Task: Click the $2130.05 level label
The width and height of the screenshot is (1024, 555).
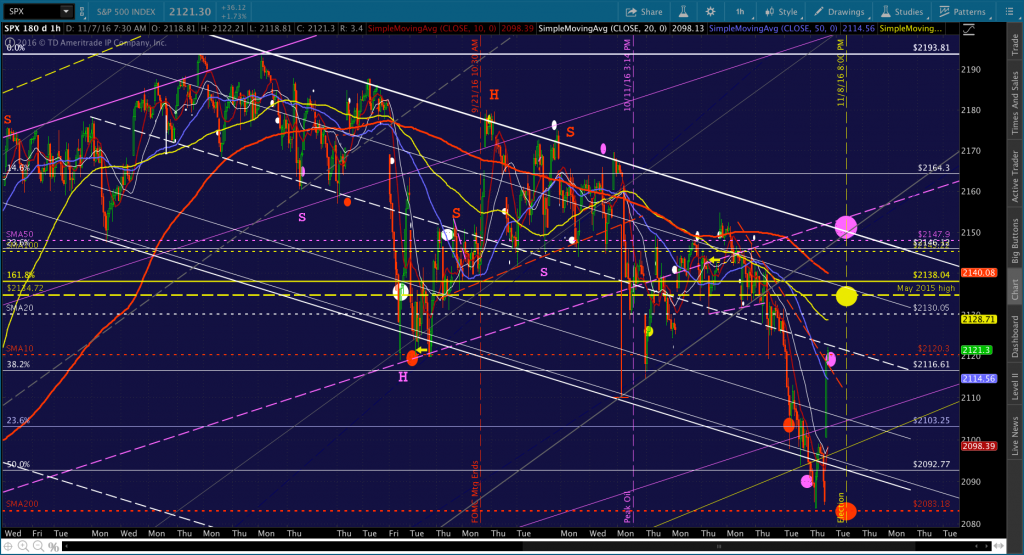Action: point(931,308)
